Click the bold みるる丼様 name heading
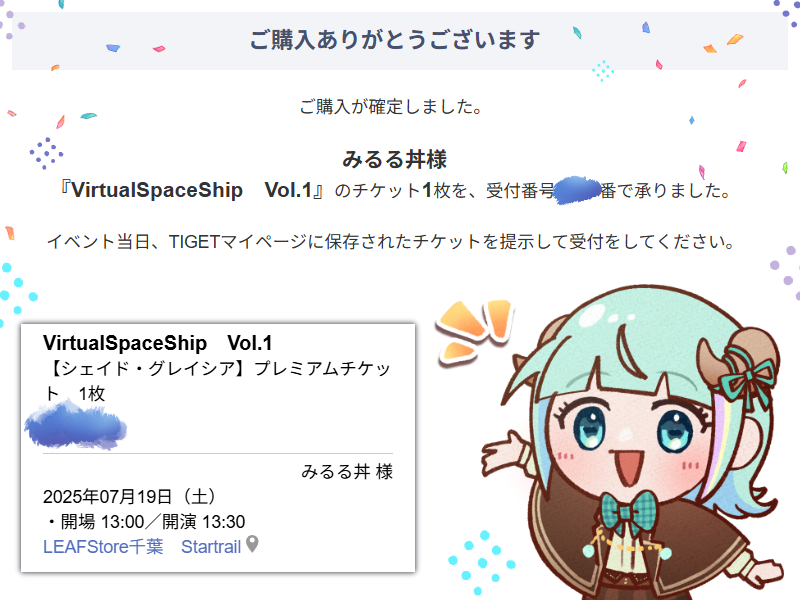Image resolution: width=800 pixels, height=600 pixels. coord(394,159)
